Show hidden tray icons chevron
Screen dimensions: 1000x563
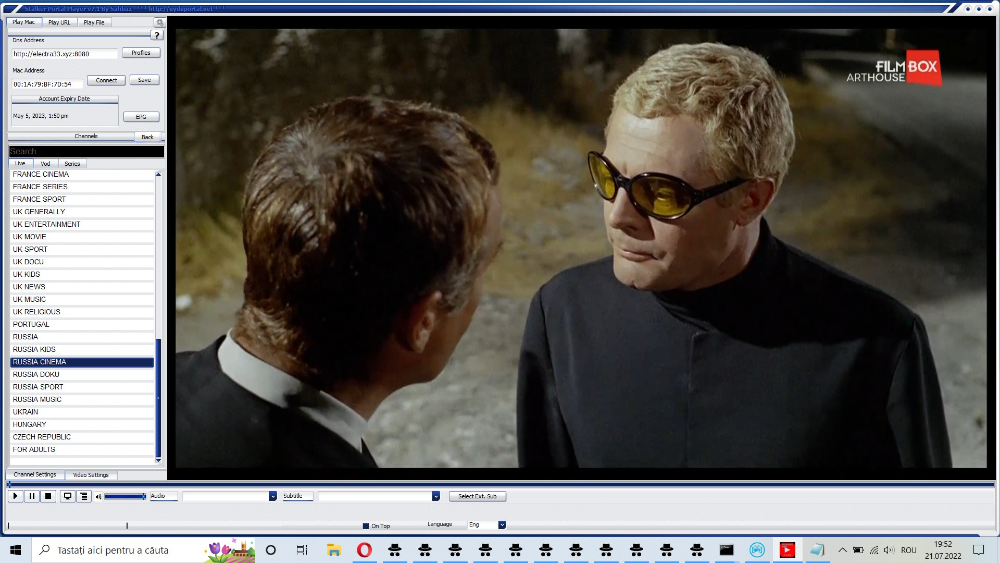tap(842, 550)
